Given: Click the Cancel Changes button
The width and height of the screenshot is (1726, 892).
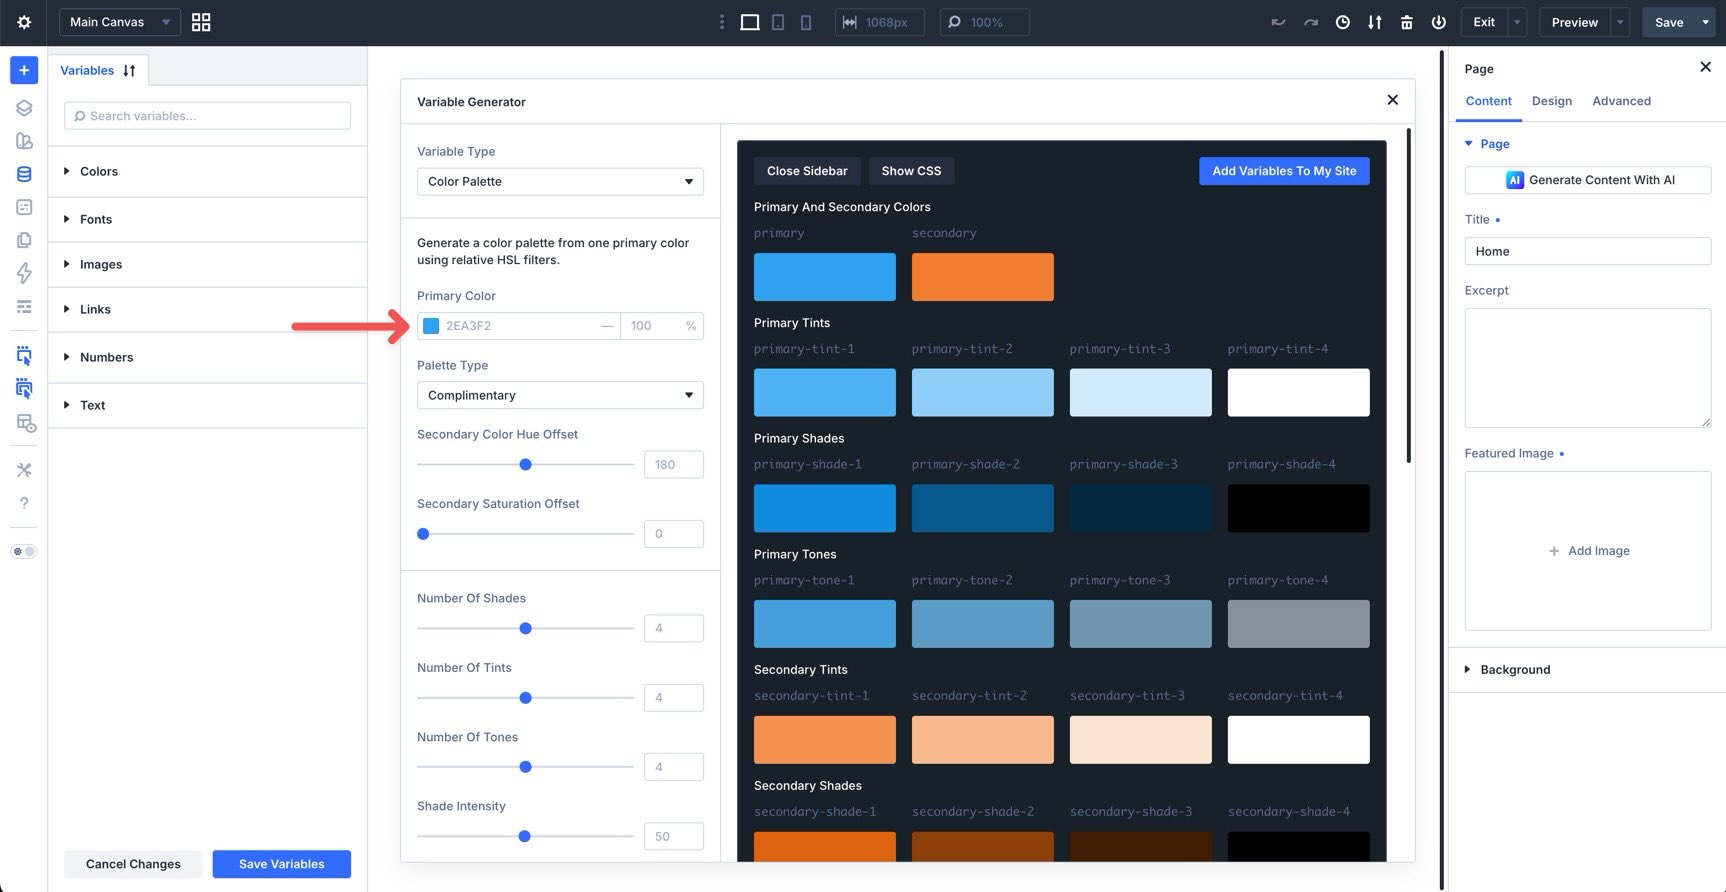Looking at the screenshot, I should [x=133, y=864].
